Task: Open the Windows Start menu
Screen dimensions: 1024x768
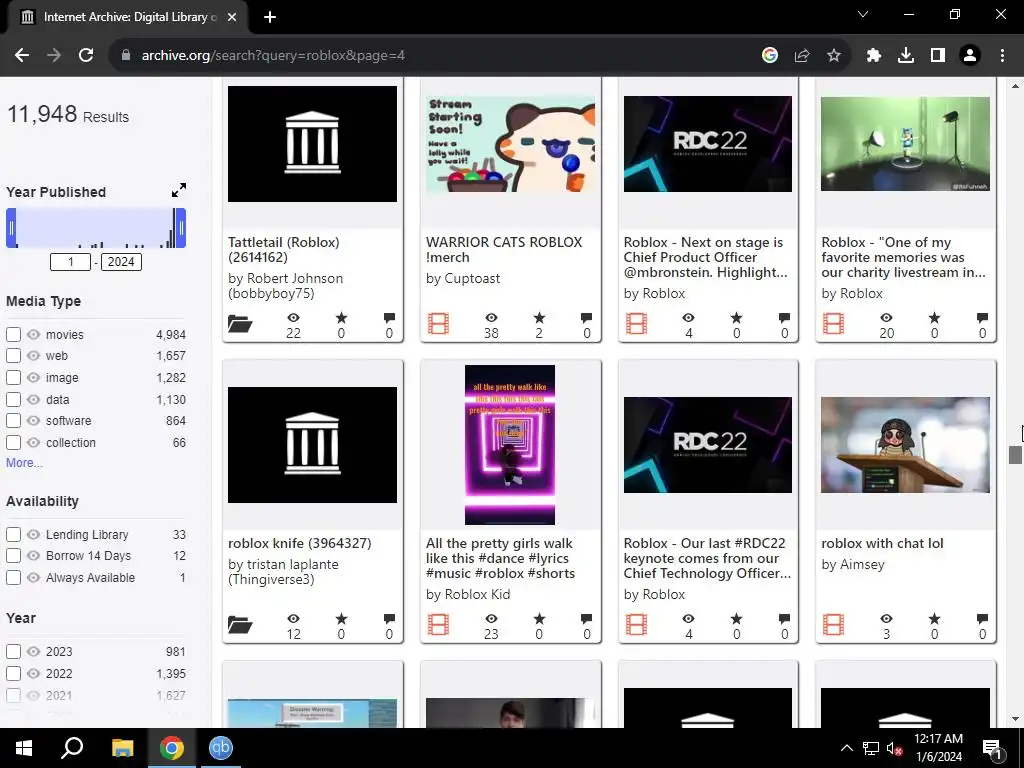Action: coord(24,748)
